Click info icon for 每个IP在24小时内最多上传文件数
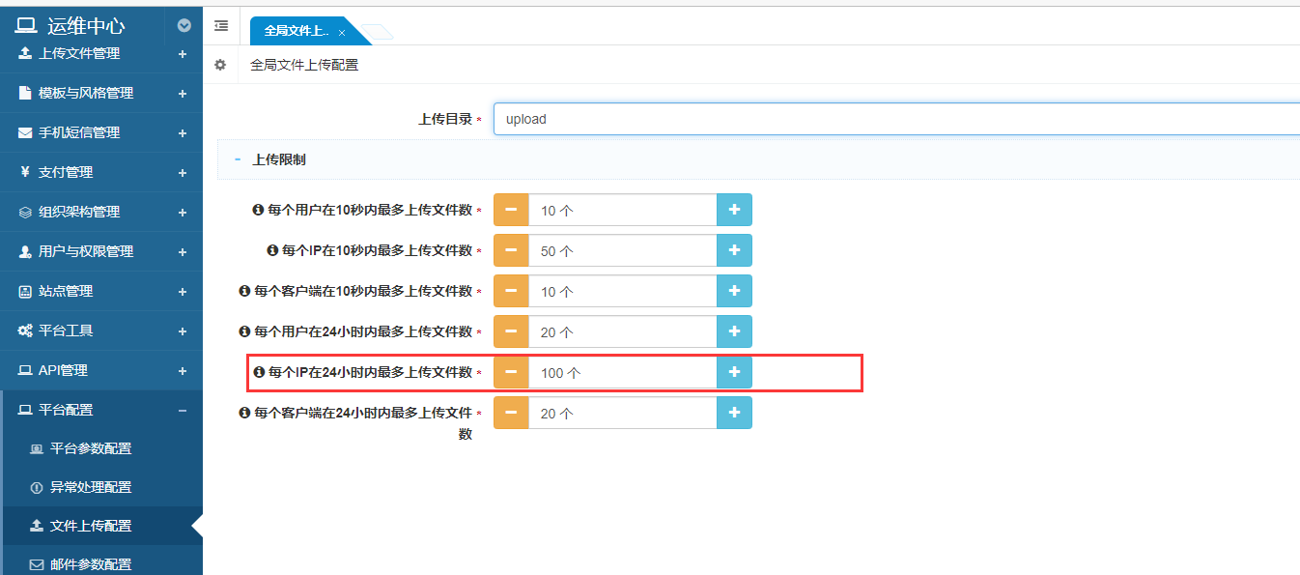This screenshot has height=575, width=1300. click(x=259, y=372)
